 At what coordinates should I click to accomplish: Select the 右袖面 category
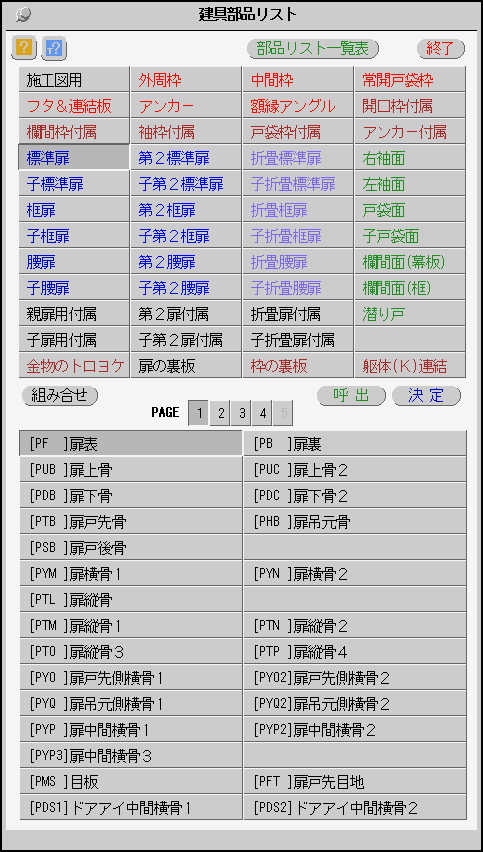click(409, 159)
